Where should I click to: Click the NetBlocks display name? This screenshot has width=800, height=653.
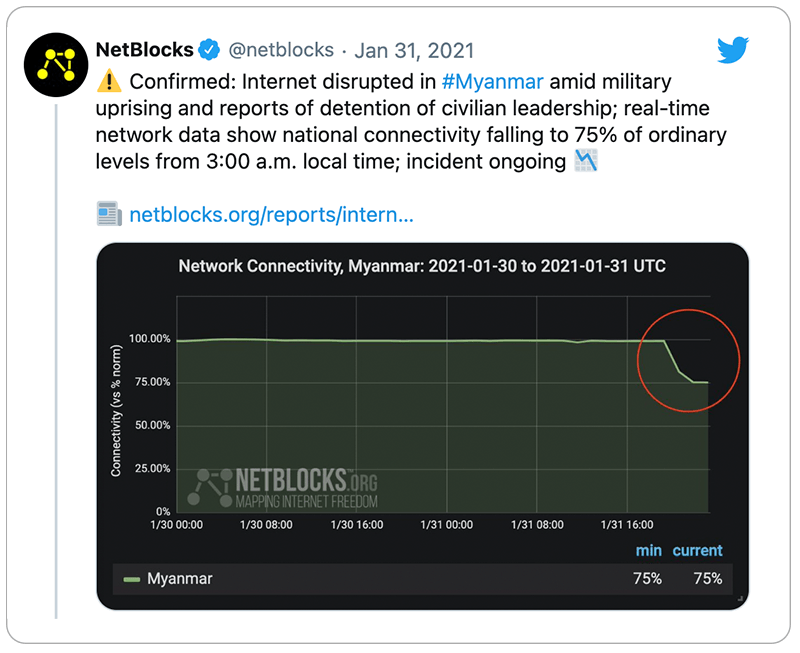tap(144, 50)
